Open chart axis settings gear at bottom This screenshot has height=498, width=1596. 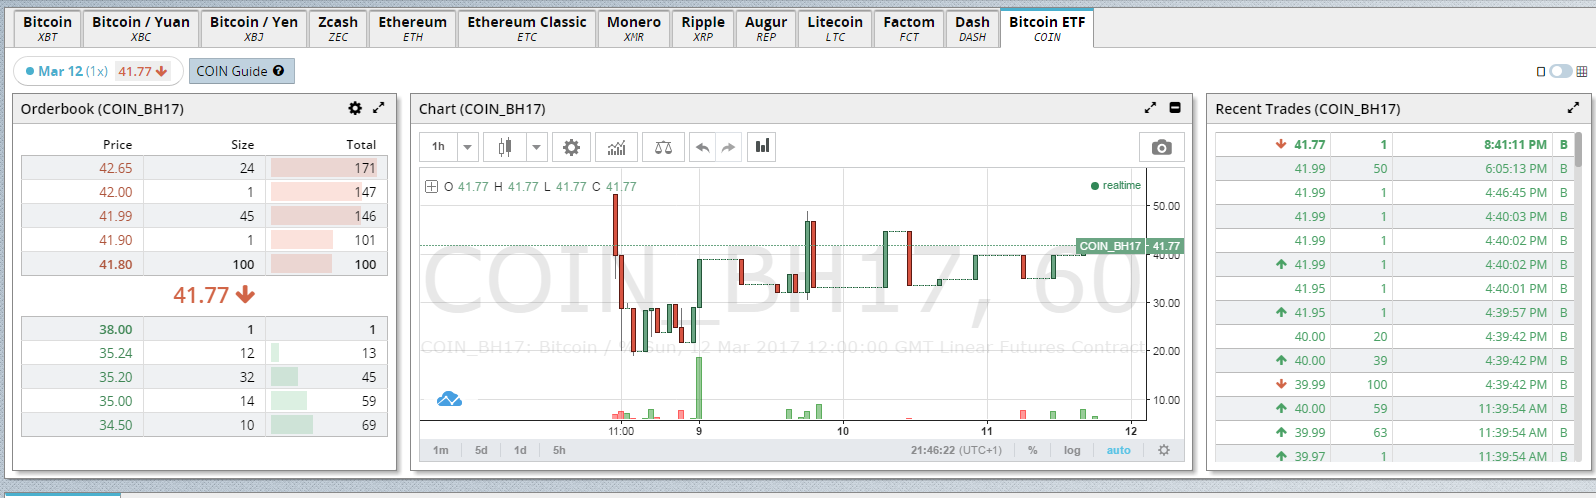[x=1164, y=450]
